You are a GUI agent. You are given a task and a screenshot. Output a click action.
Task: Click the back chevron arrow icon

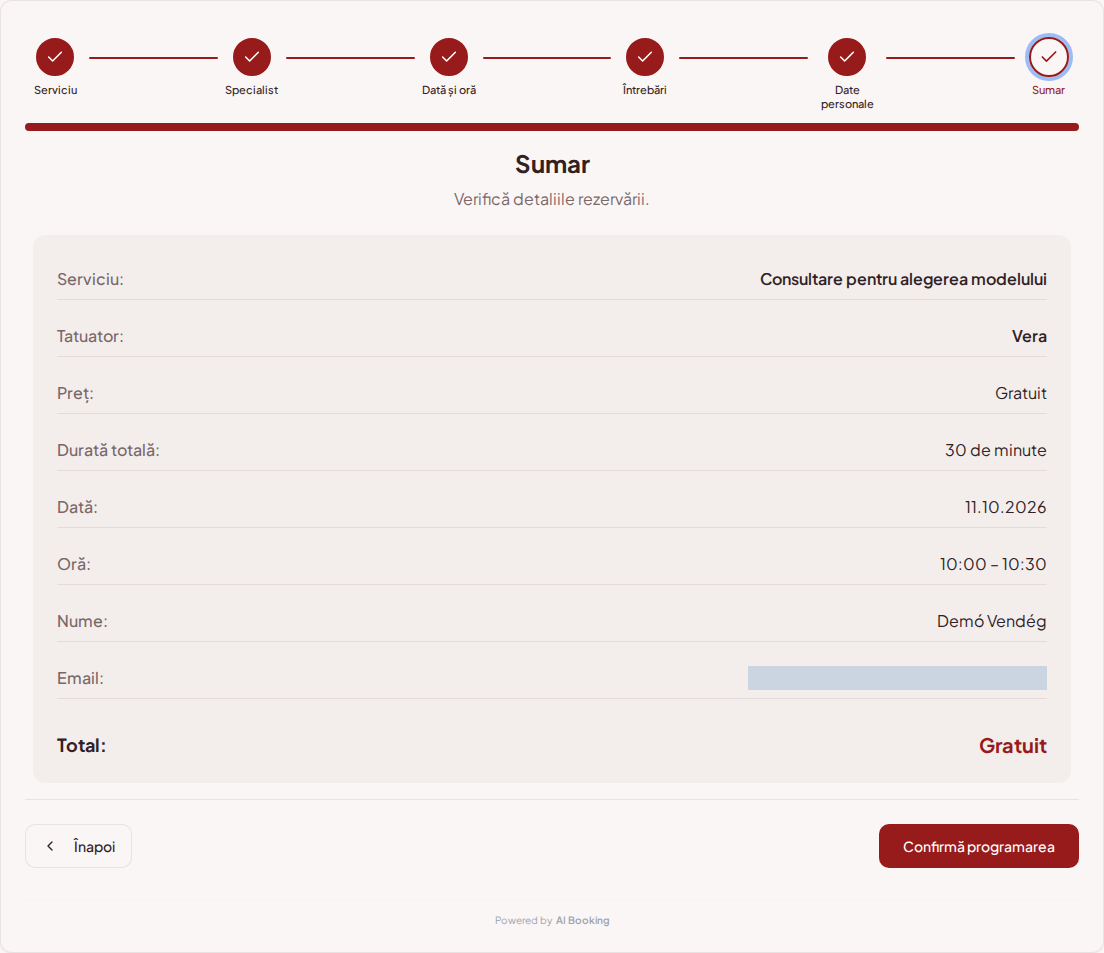pos(50,846)
